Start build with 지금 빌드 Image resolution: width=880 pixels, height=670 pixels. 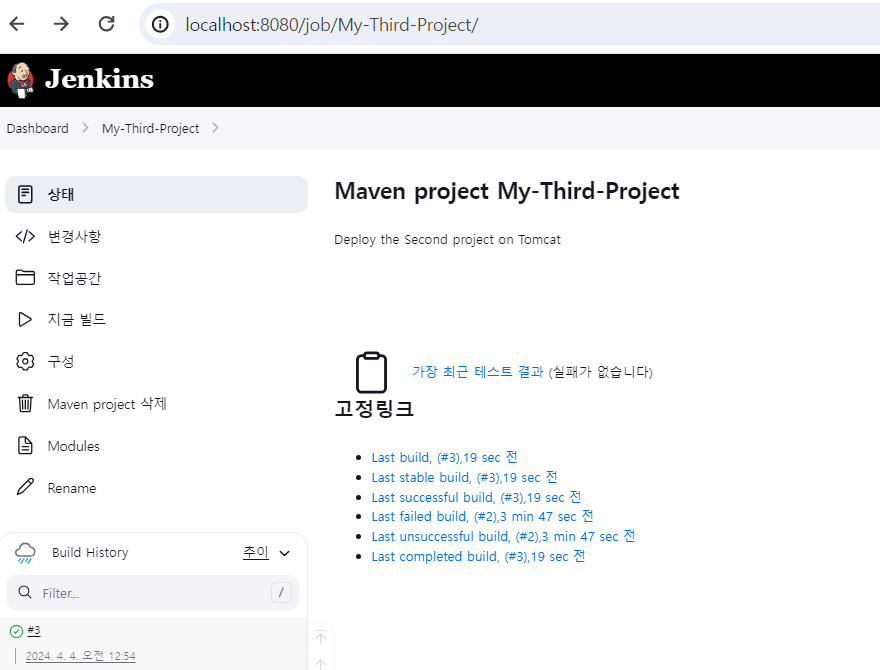(76, 319)
